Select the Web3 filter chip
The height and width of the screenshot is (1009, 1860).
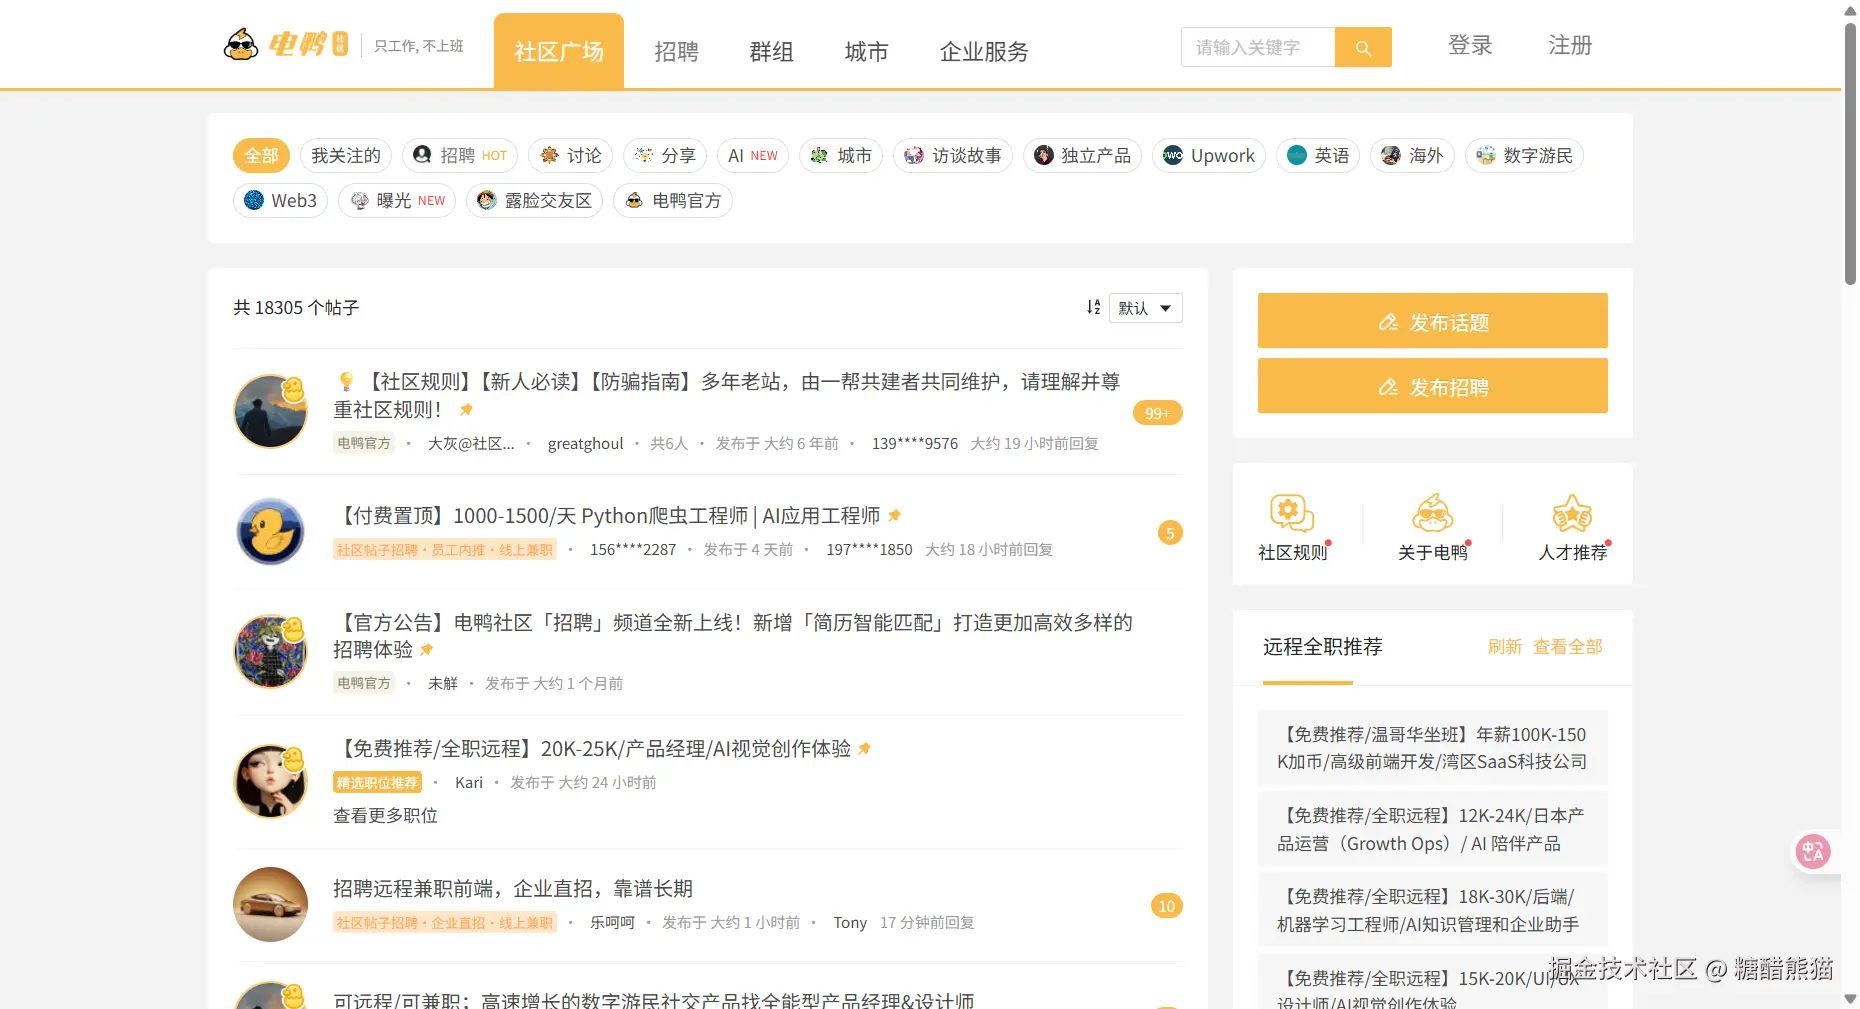[x=280, y=200]
